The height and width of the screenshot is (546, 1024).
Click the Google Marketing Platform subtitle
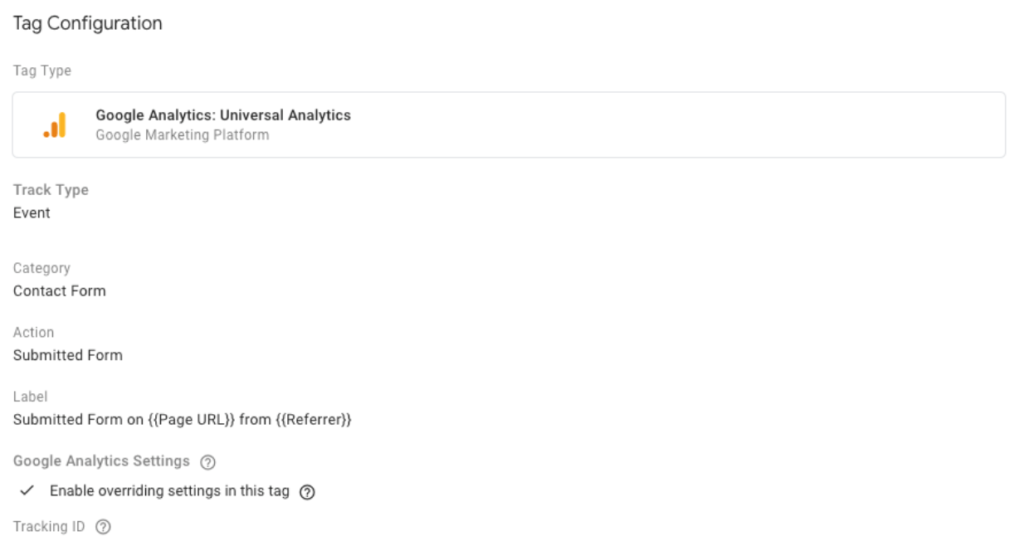(x=182, y=135)
